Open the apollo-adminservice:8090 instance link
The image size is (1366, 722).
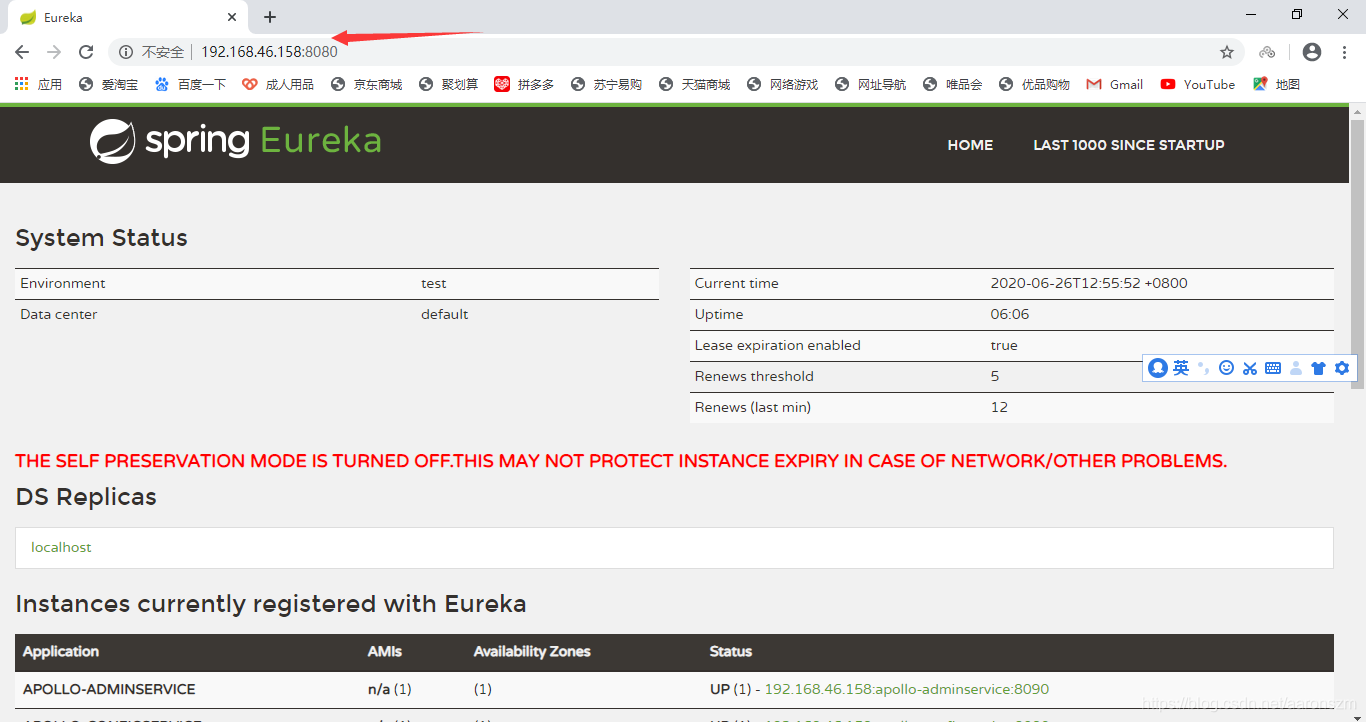907,689
